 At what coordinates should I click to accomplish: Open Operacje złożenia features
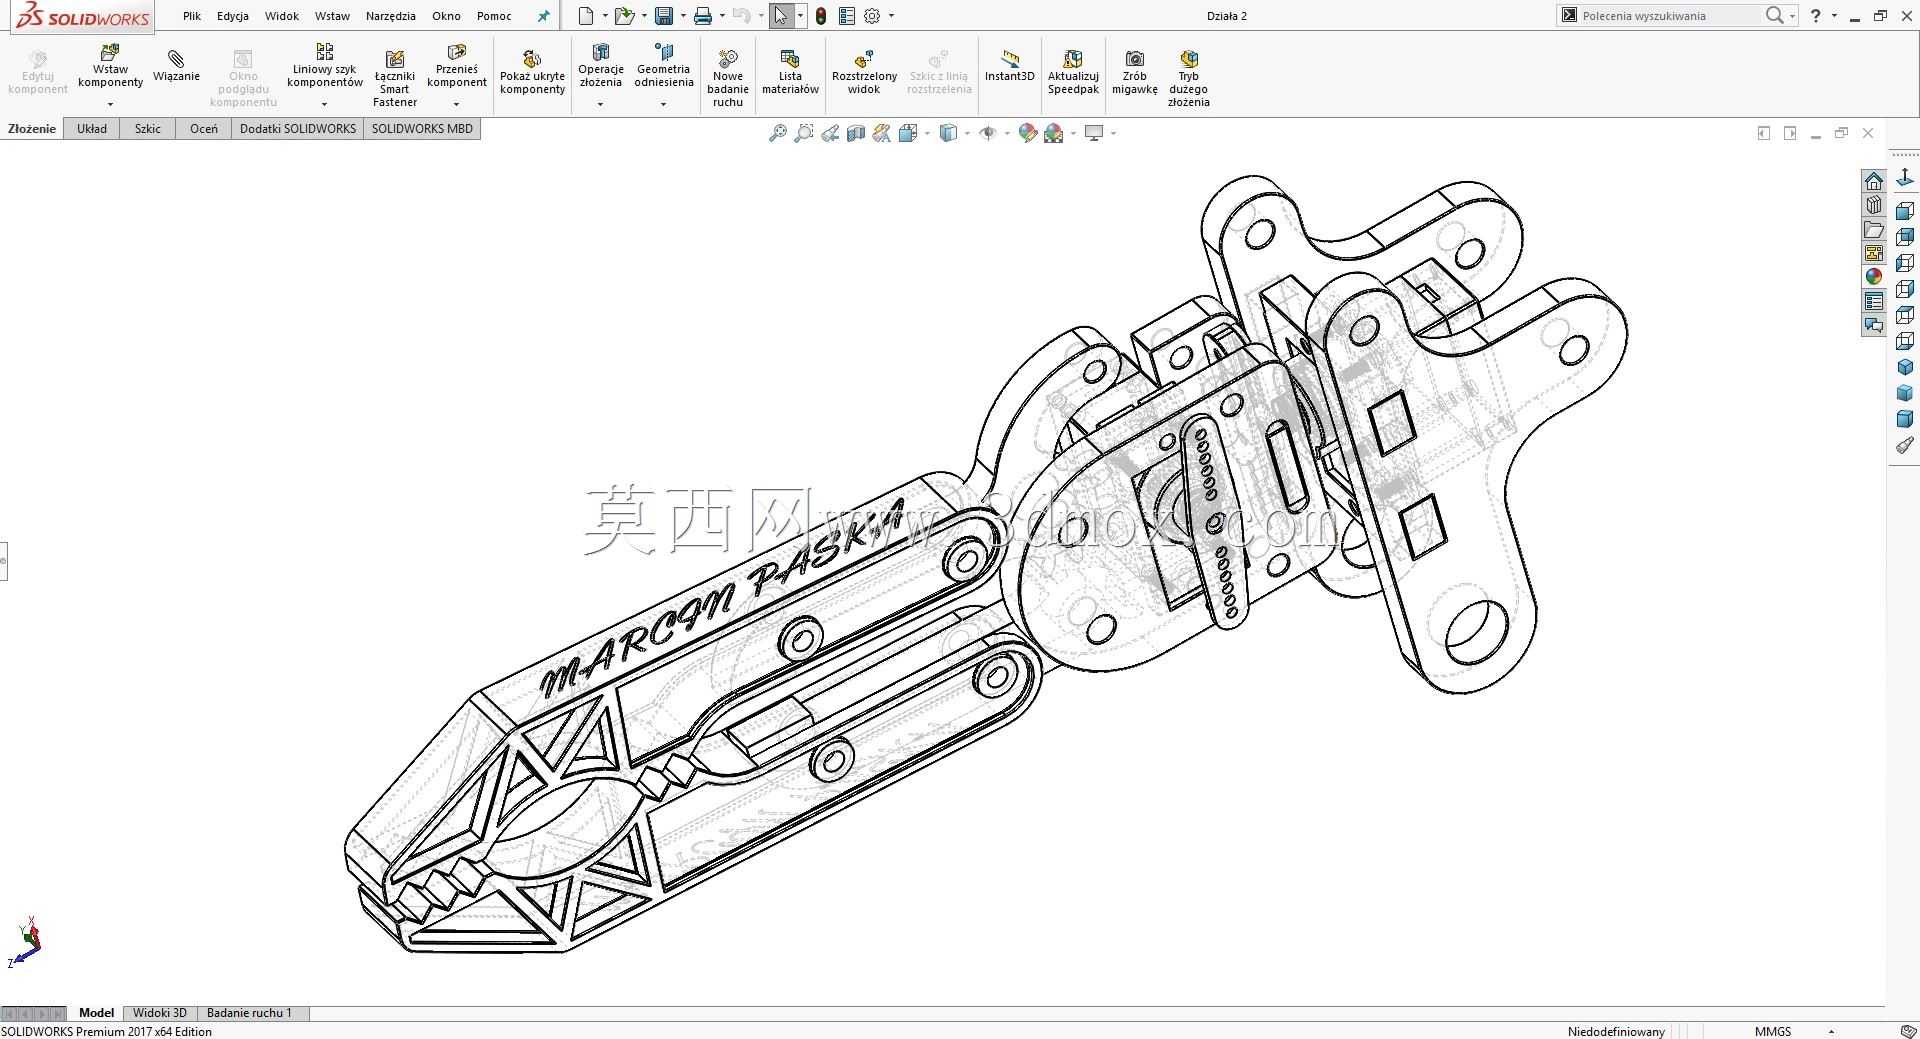tap(600, 66)
